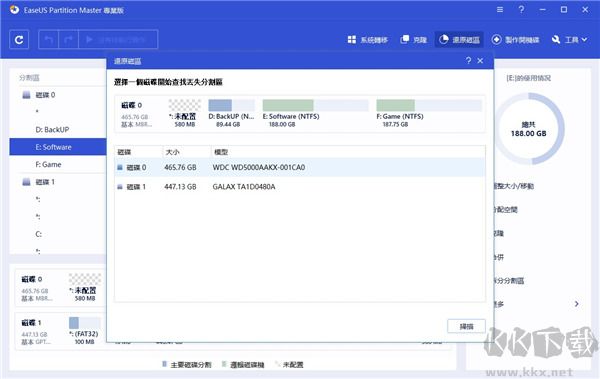Screen dimensions: 600x379
Task: Click the undo arrow in toolbar
Action: click(x=49, y=39)
